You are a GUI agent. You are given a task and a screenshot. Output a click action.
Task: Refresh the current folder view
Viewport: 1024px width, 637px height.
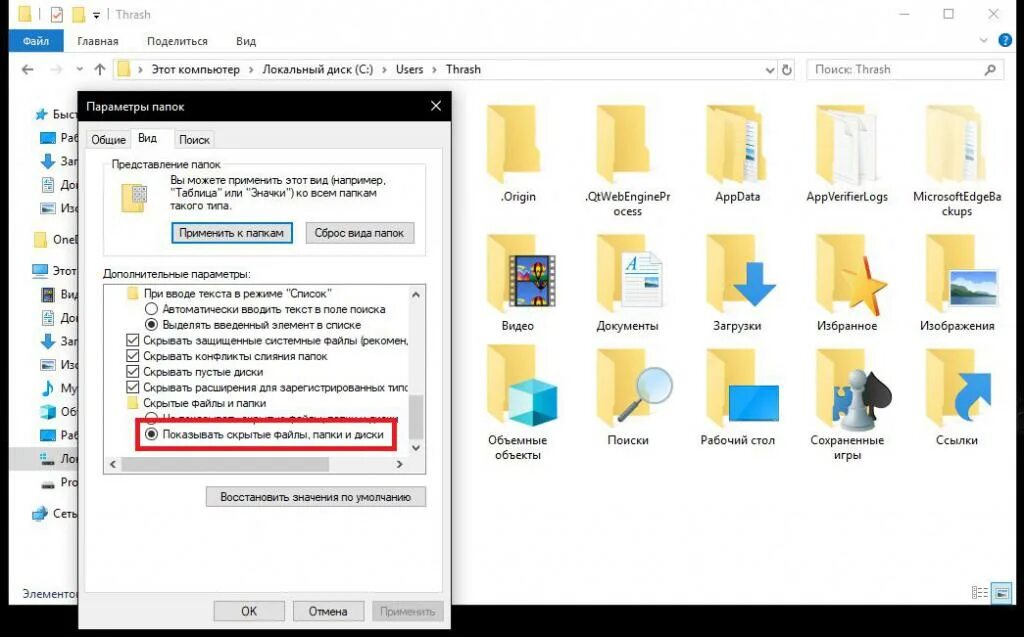(787, 69)
